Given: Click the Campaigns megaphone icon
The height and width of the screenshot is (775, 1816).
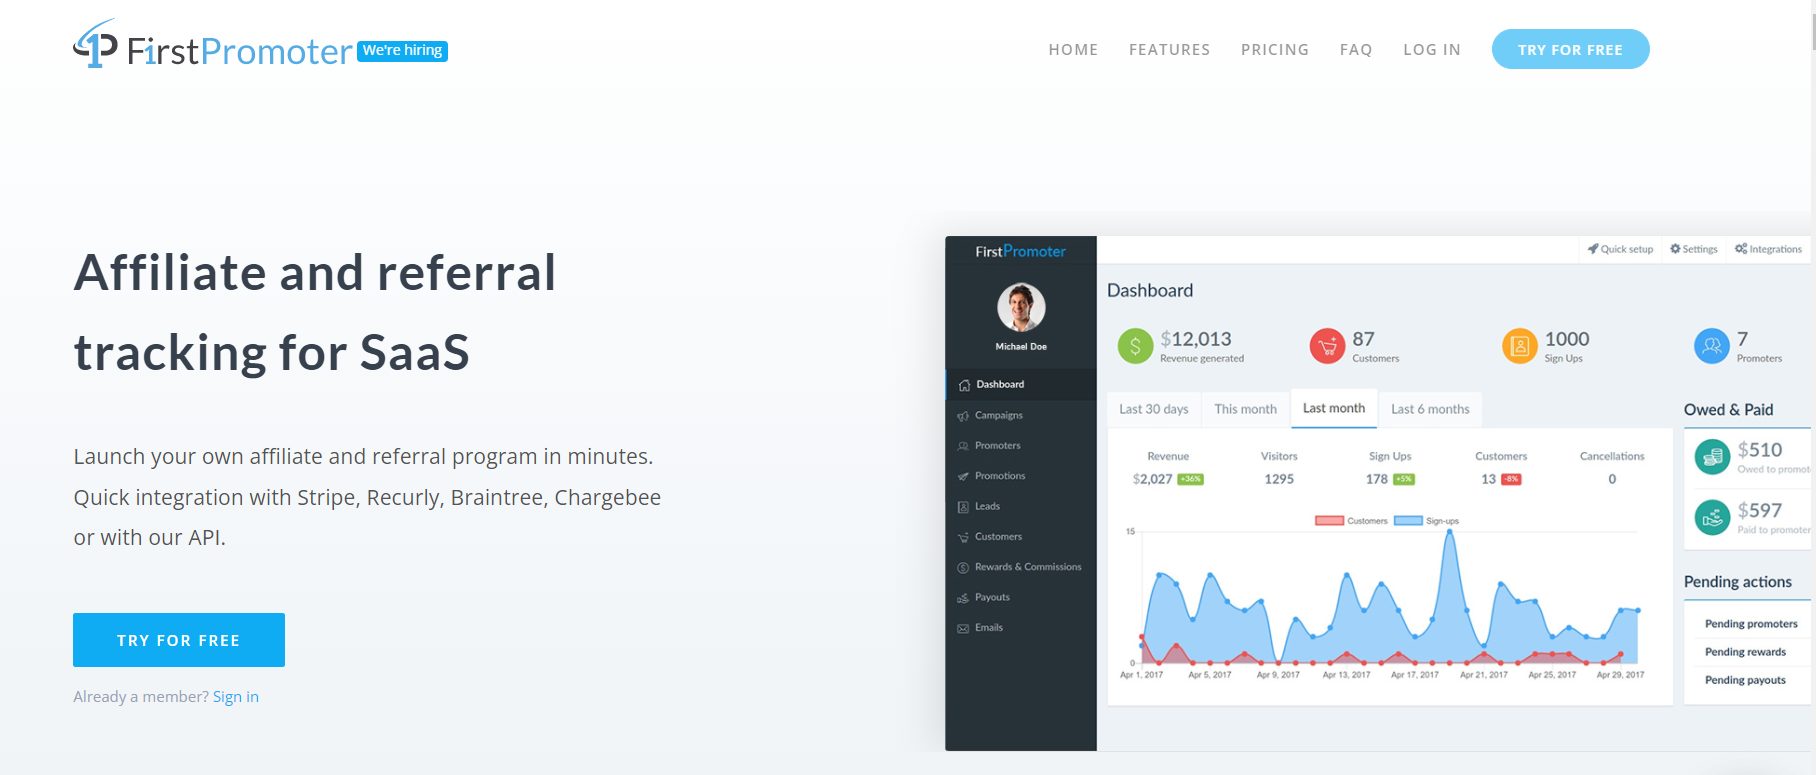Looking at the screenshot, I should 963,416.
